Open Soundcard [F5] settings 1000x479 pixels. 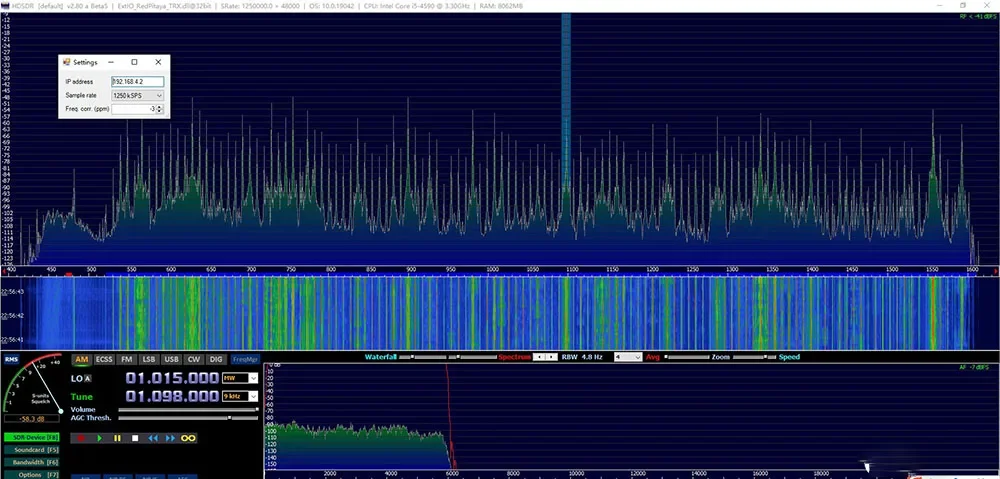[x=31, y=450]
